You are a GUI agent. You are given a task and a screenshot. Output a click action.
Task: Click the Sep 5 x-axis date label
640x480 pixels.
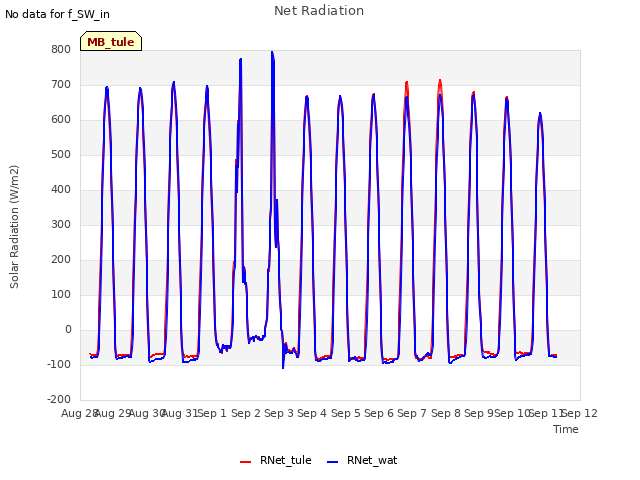[346, 413]
